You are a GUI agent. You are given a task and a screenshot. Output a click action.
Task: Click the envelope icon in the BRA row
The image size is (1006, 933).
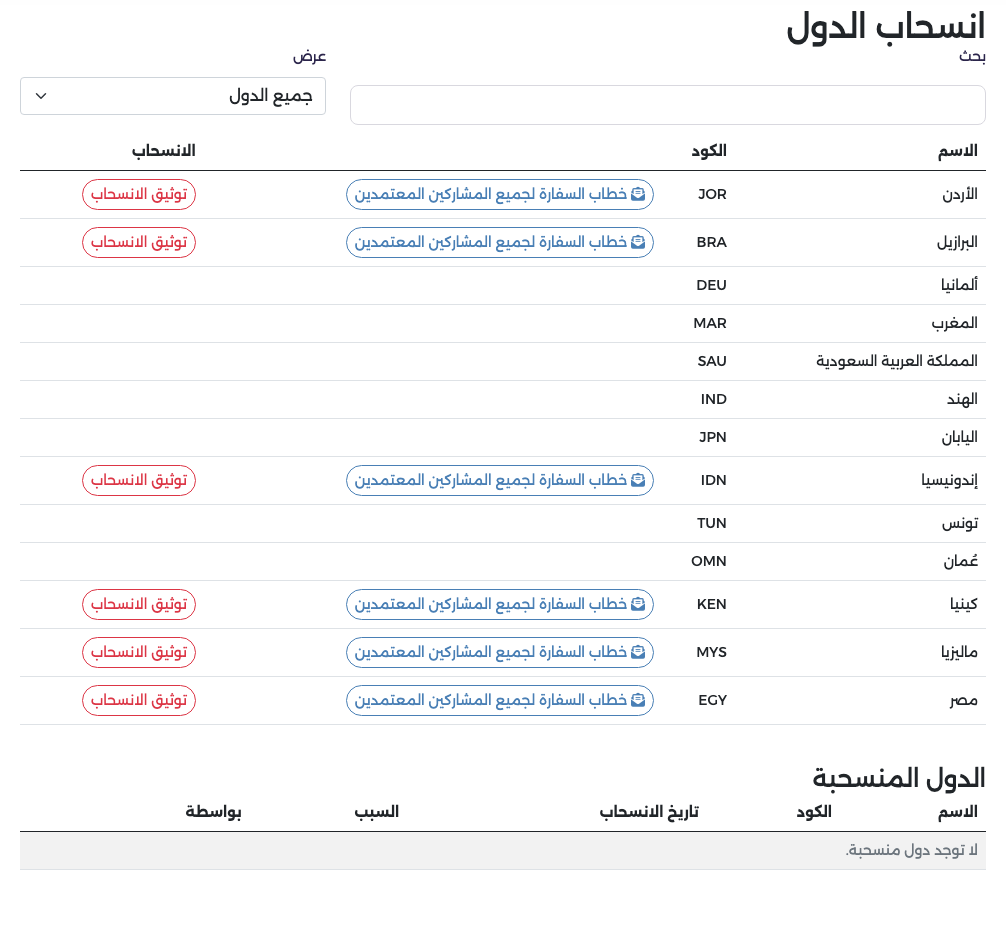coord(638,242)
